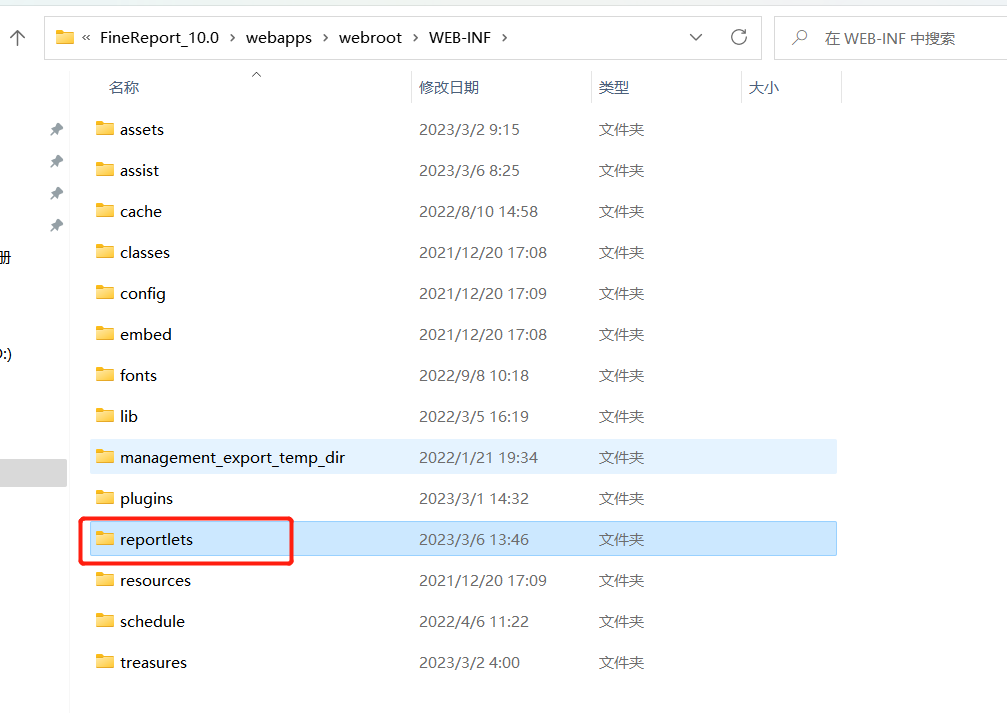Screen dimensions: 1007x720
Task: Expand chevron after WEB-INF breadcrumb
Action: (x=505, y=38)
